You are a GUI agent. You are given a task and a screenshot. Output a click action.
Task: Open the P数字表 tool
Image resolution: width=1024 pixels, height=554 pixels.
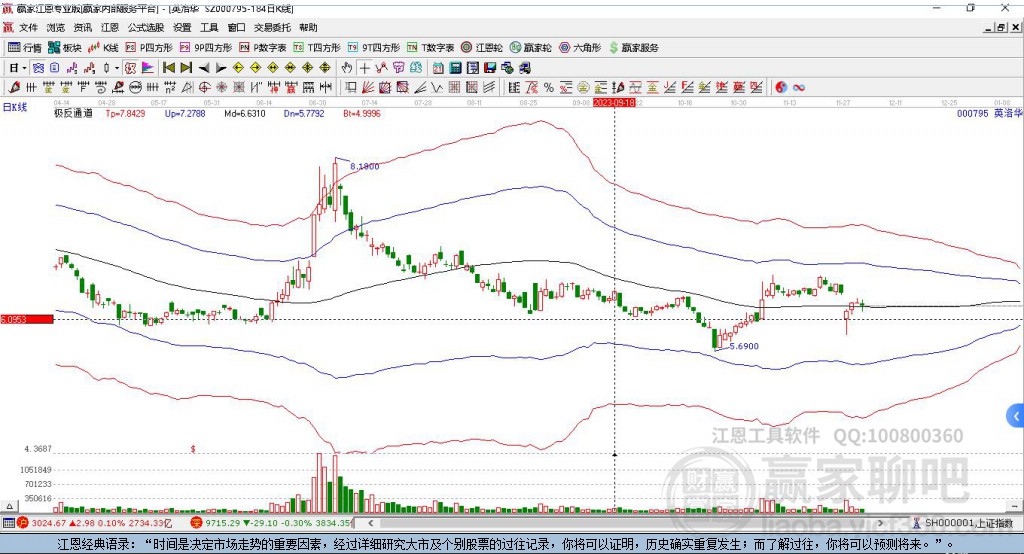coord(263,48)
